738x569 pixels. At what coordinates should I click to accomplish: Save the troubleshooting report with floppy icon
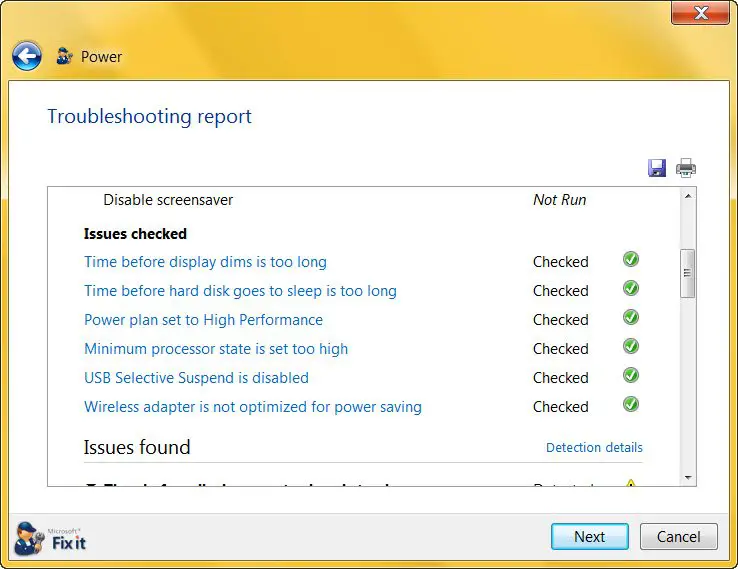(657, 168)
